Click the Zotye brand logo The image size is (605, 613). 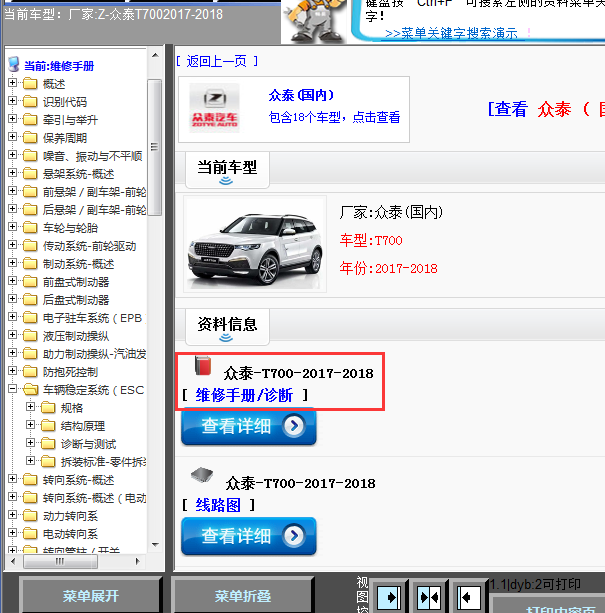(x=215, y=108)
